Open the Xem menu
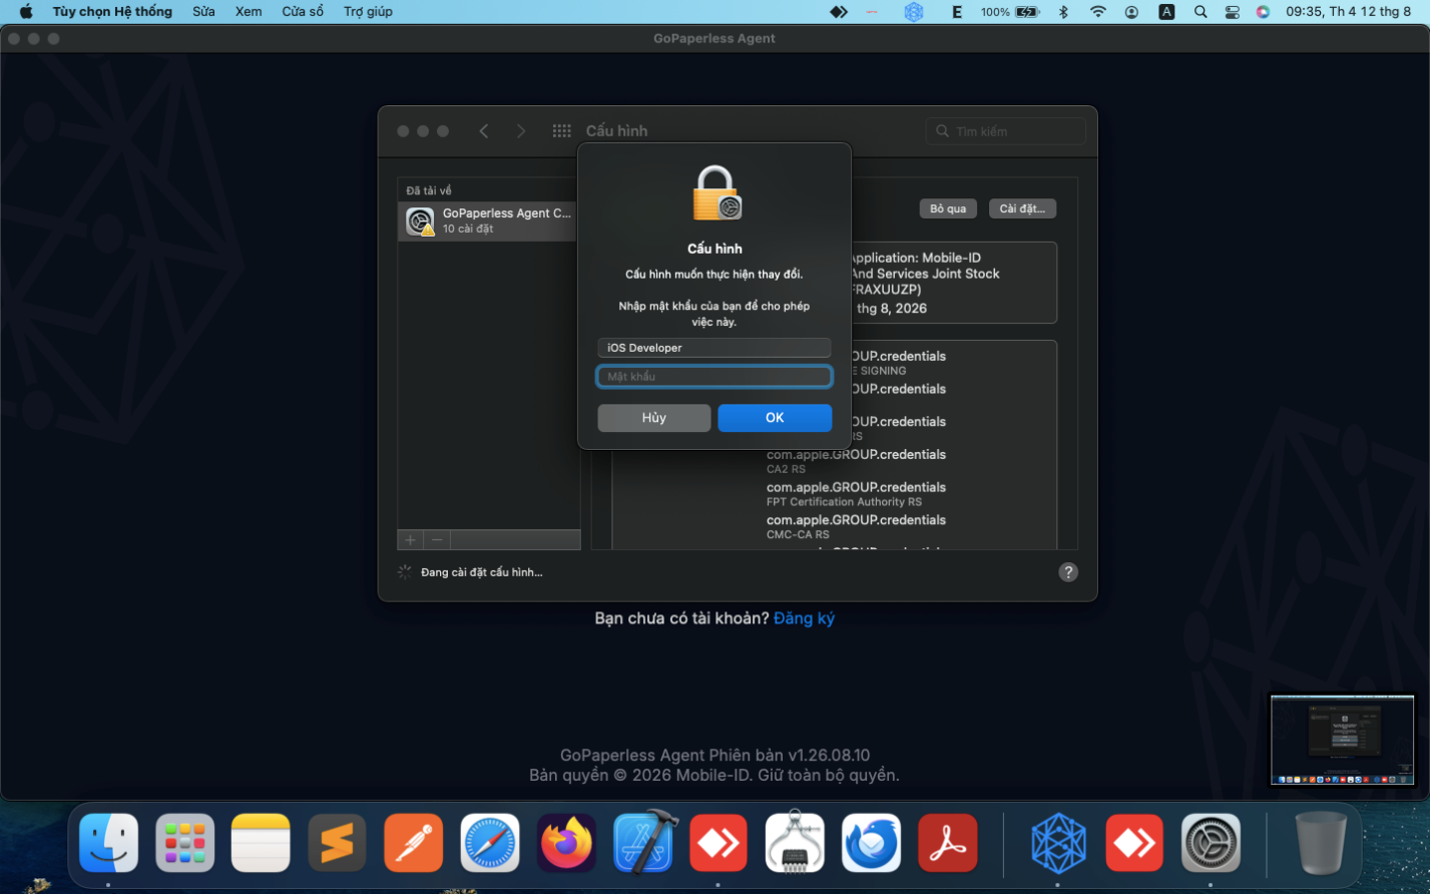 (x=248, y=12)
